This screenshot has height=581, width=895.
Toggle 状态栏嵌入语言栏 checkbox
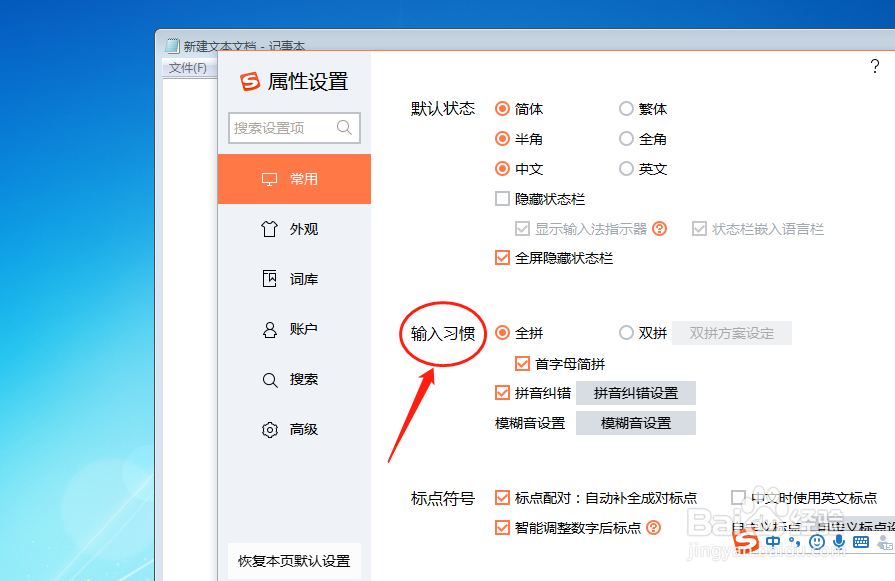[699, 229]
